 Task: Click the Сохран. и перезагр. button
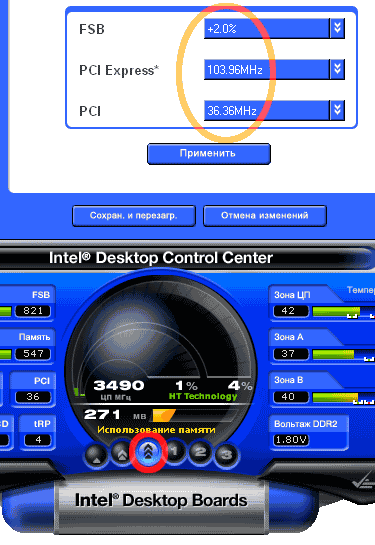click(x=134, y=216)
